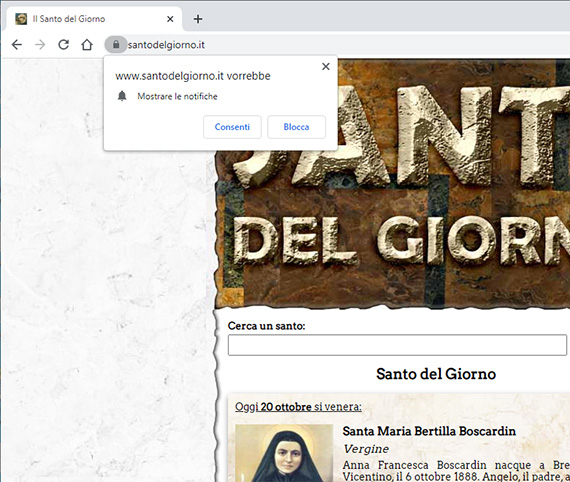Click 'Mostrare le notifiche' text in prompt
The width and height of the screenshot is (570, 482).
pyautogui.click(x=177, y=96)
